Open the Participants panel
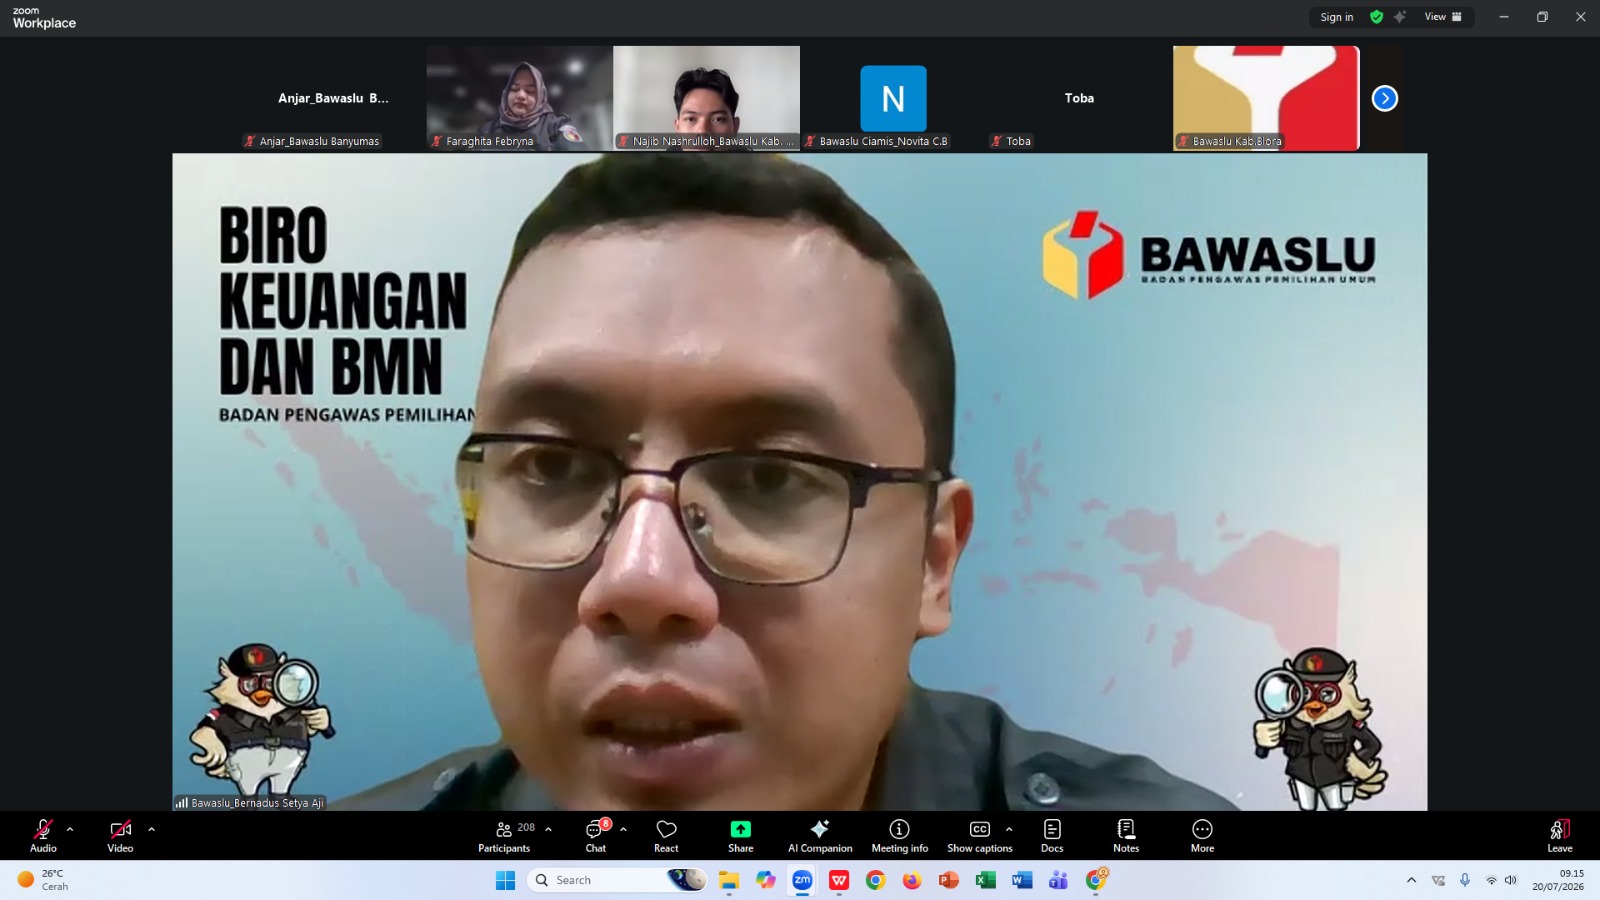Screen dimensions: 1600x900 505,836
